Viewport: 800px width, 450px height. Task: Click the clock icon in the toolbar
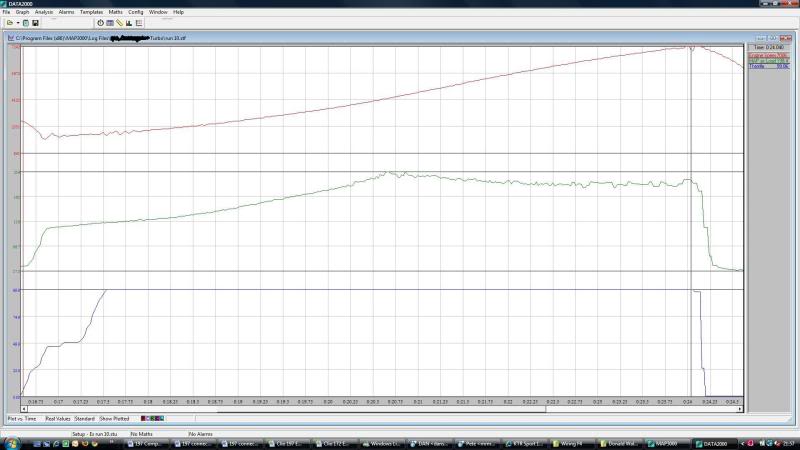[x=100, y=22]
